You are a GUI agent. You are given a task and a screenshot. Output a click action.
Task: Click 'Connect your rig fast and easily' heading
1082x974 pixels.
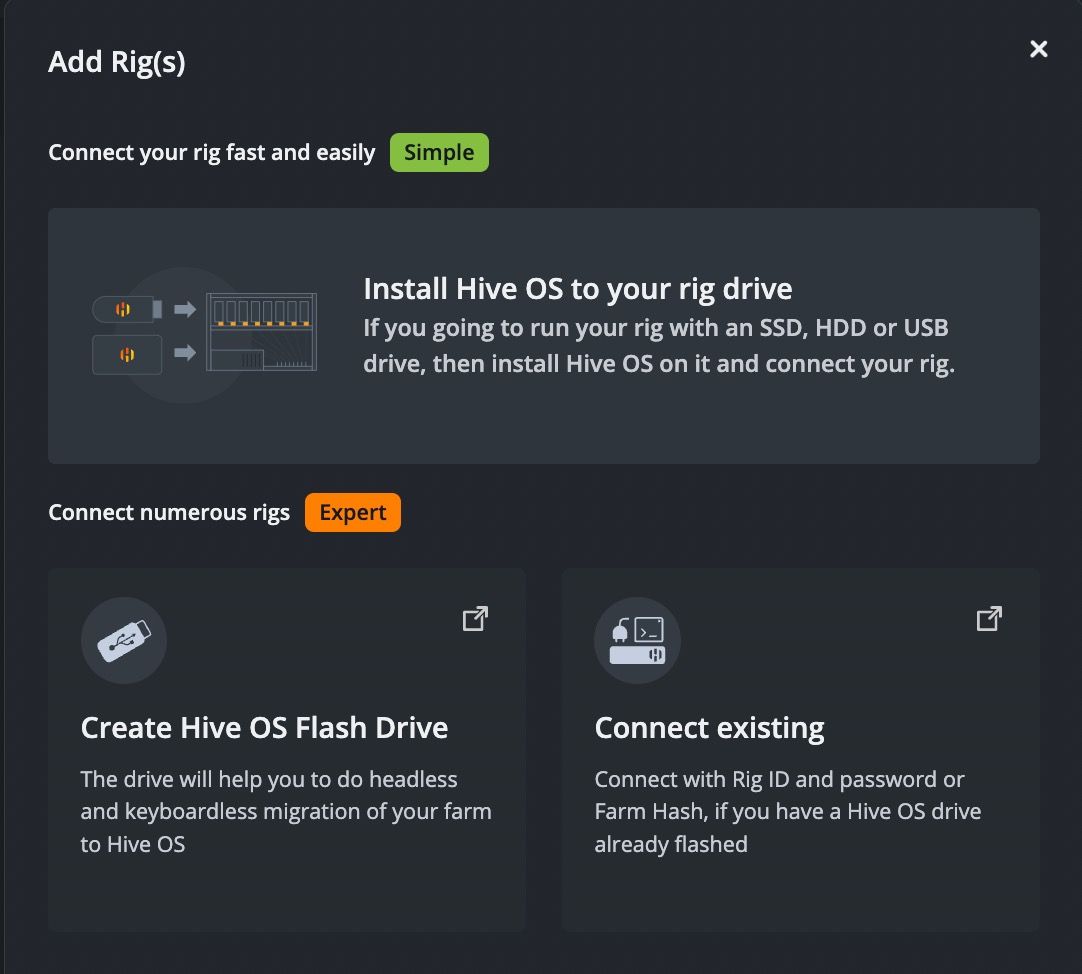[x=212, y=153]
